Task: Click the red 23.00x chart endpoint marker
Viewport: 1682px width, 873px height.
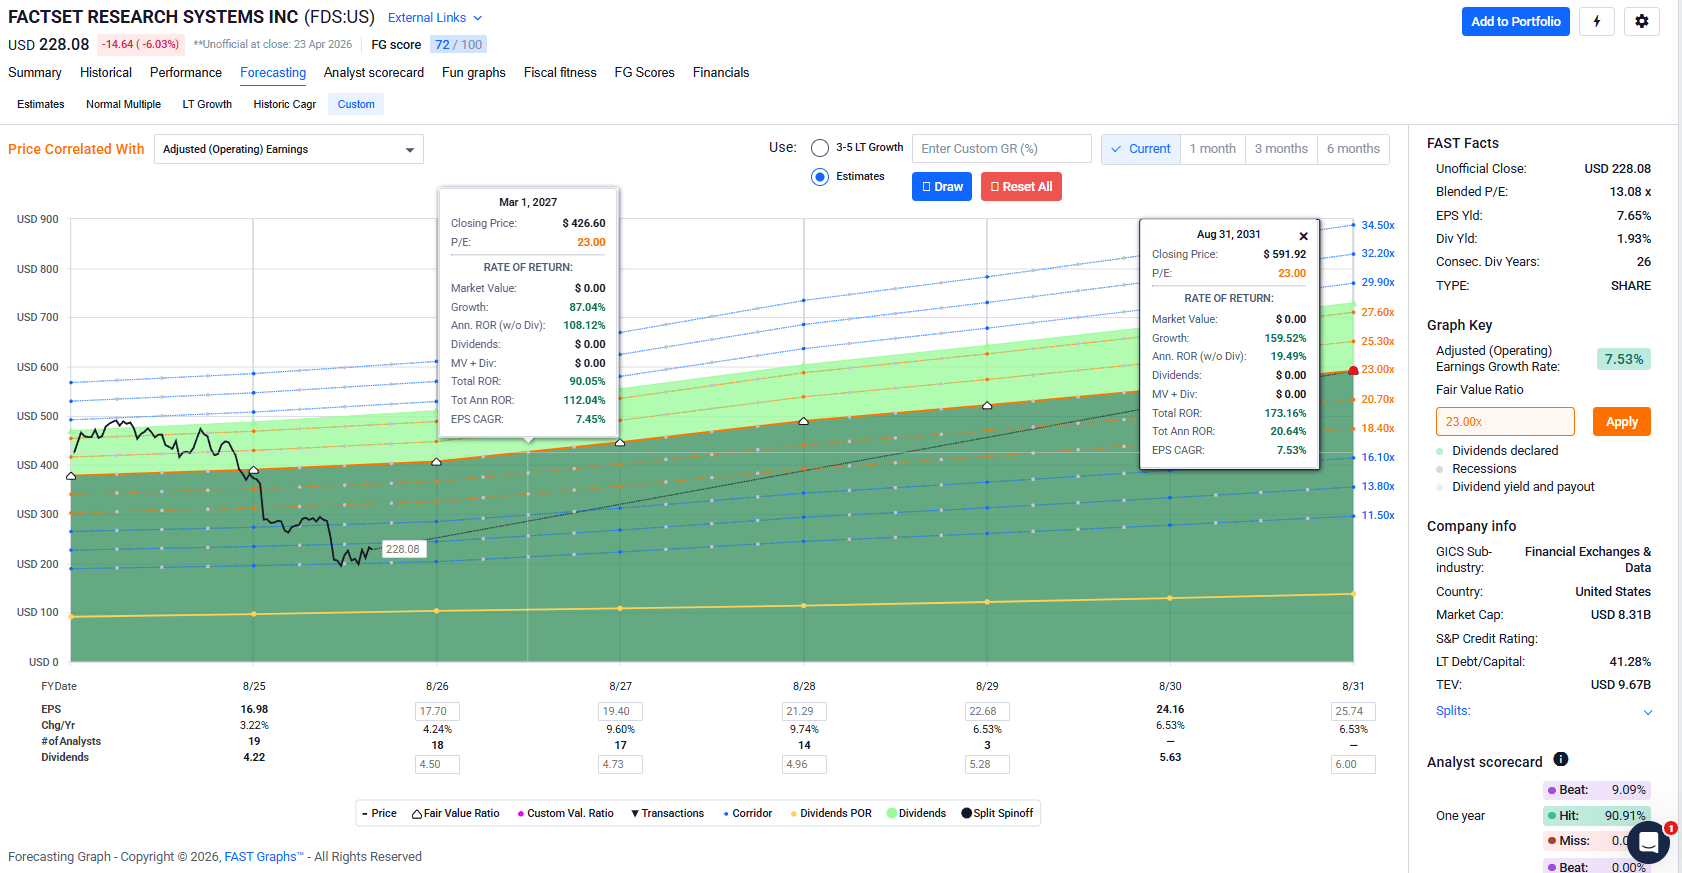Action: point(1353,371)
